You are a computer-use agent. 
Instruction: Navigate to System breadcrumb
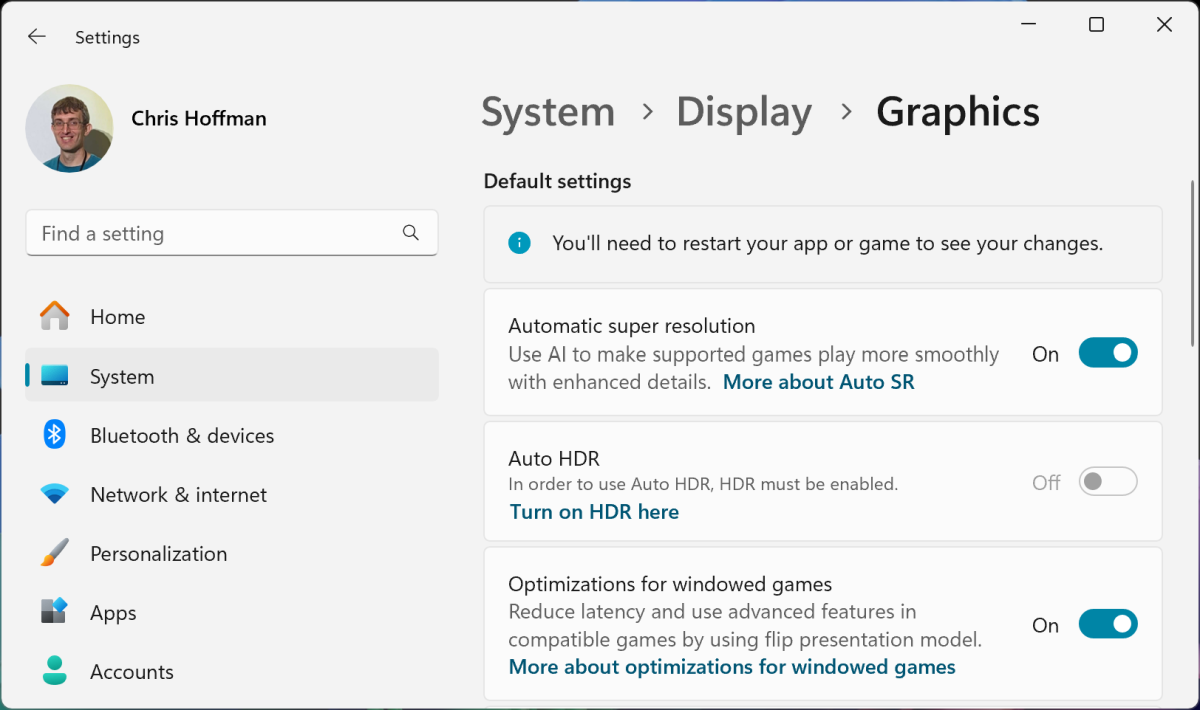pos(548,112)
